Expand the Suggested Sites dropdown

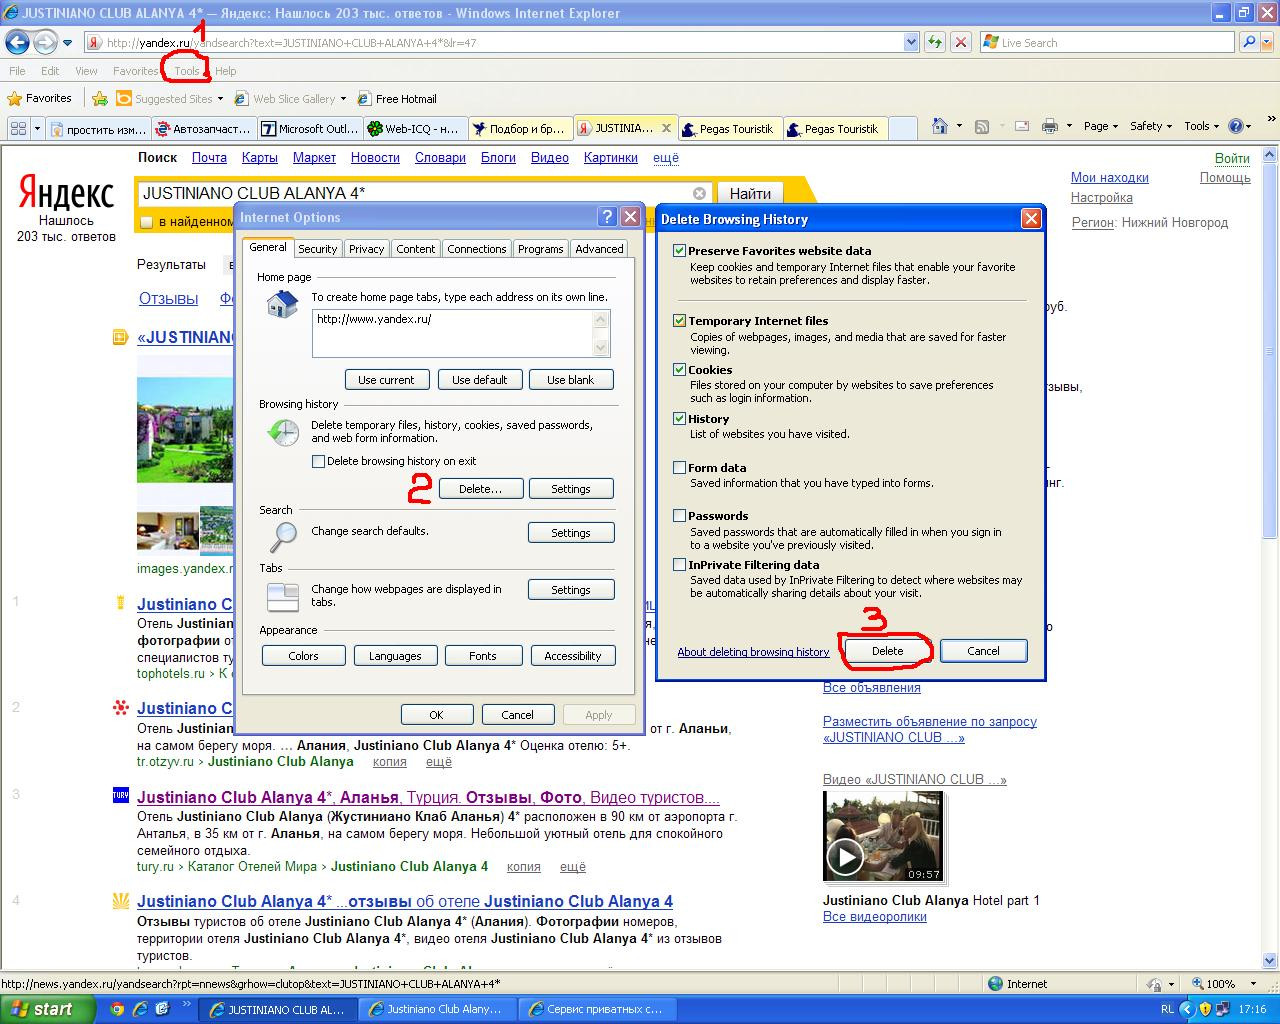point(220,99)
